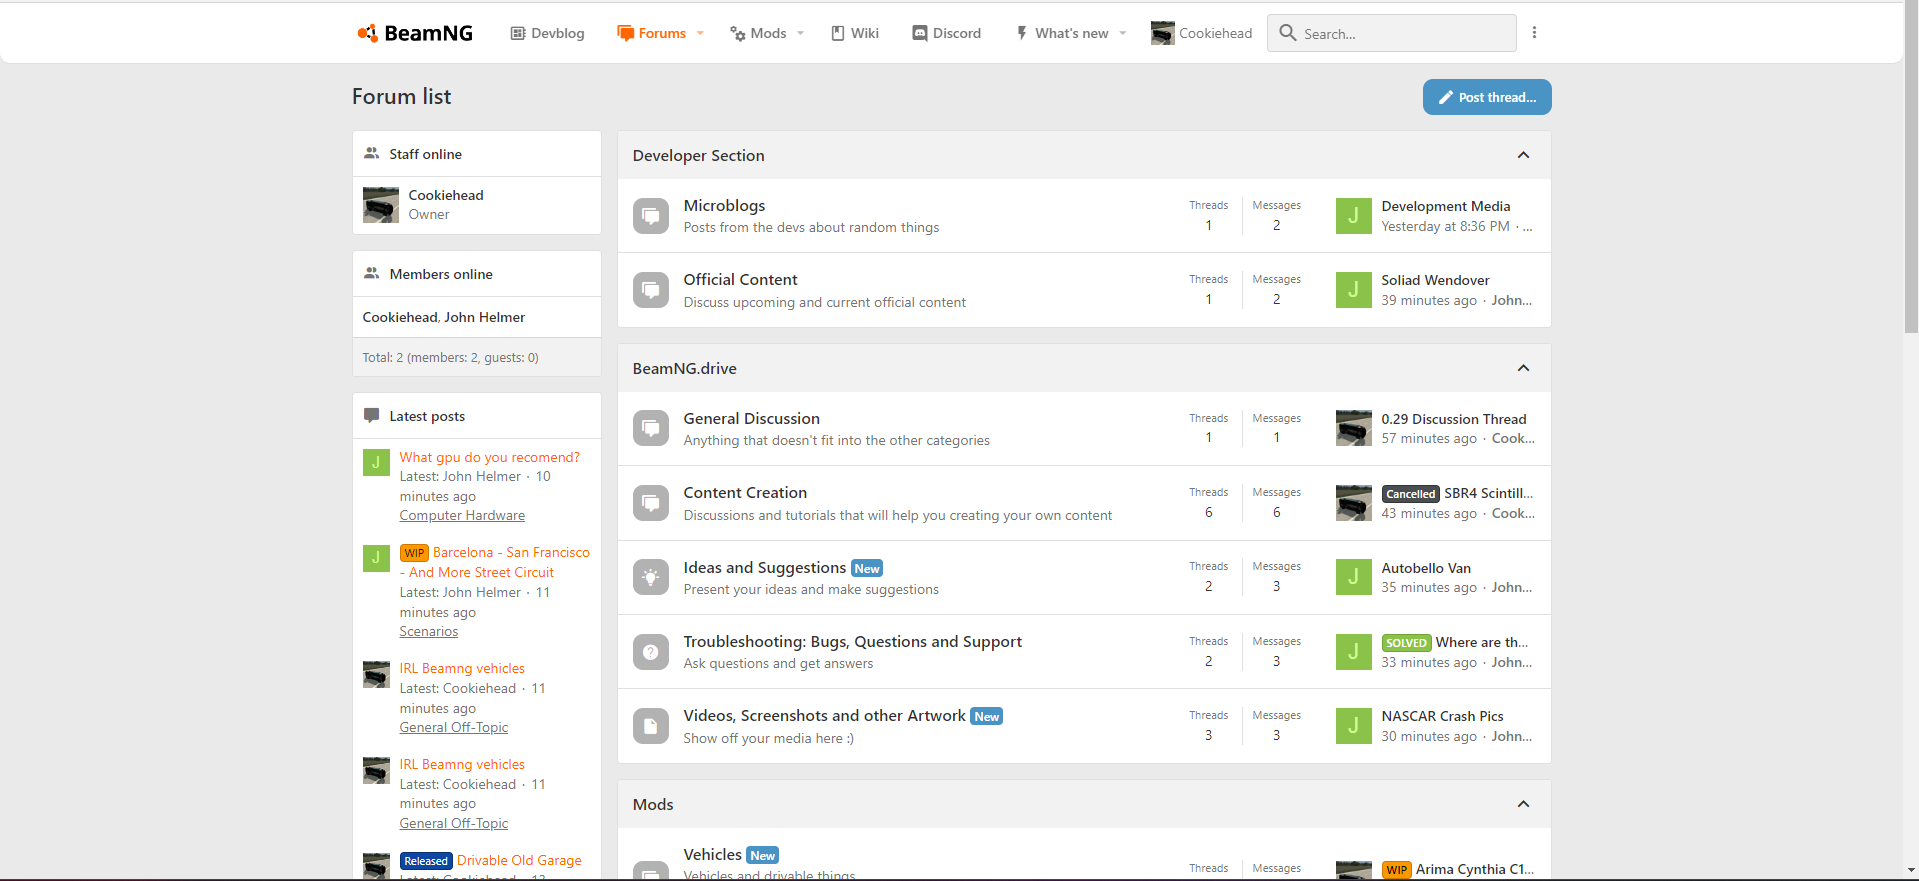
Task: Click the J avatar beside Development Media
Action: click(1353, 216)
